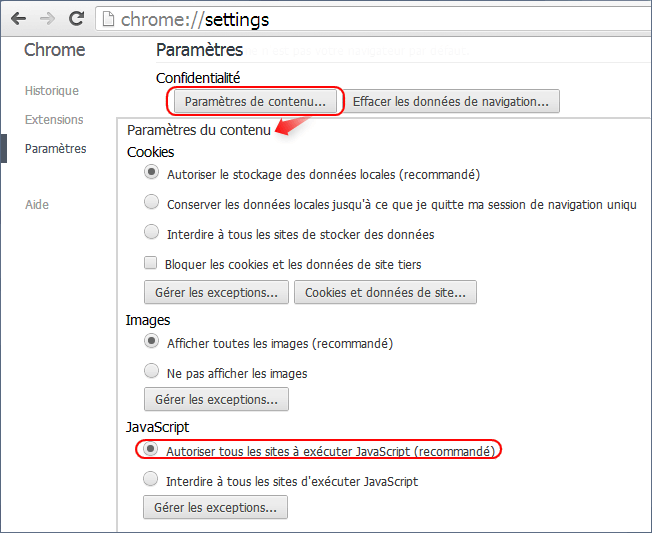This screenshot has width=652, height=533.
Task: Check Bloquer les cookies et données tiers
Action: 151,263
